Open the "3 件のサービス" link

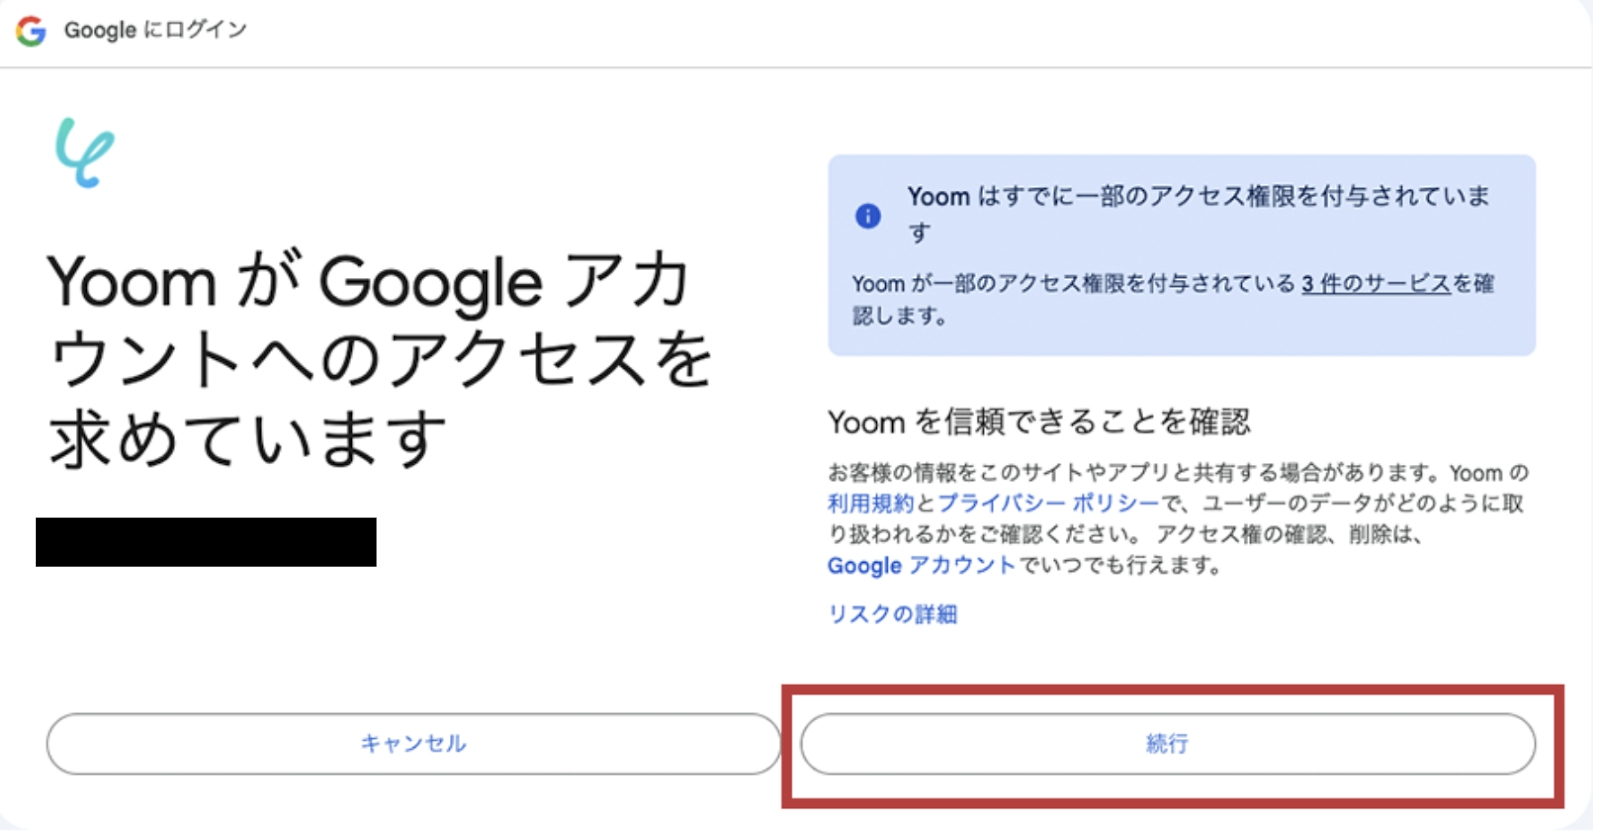click(x=1375, y=284)
